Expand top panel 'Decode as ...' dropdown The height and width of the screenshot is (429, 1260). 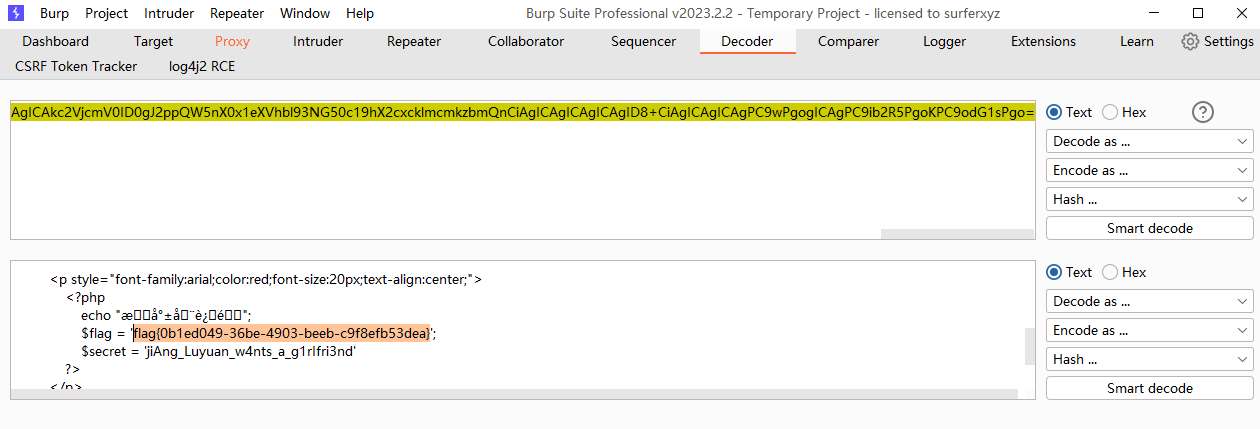tap(1149, 141)
